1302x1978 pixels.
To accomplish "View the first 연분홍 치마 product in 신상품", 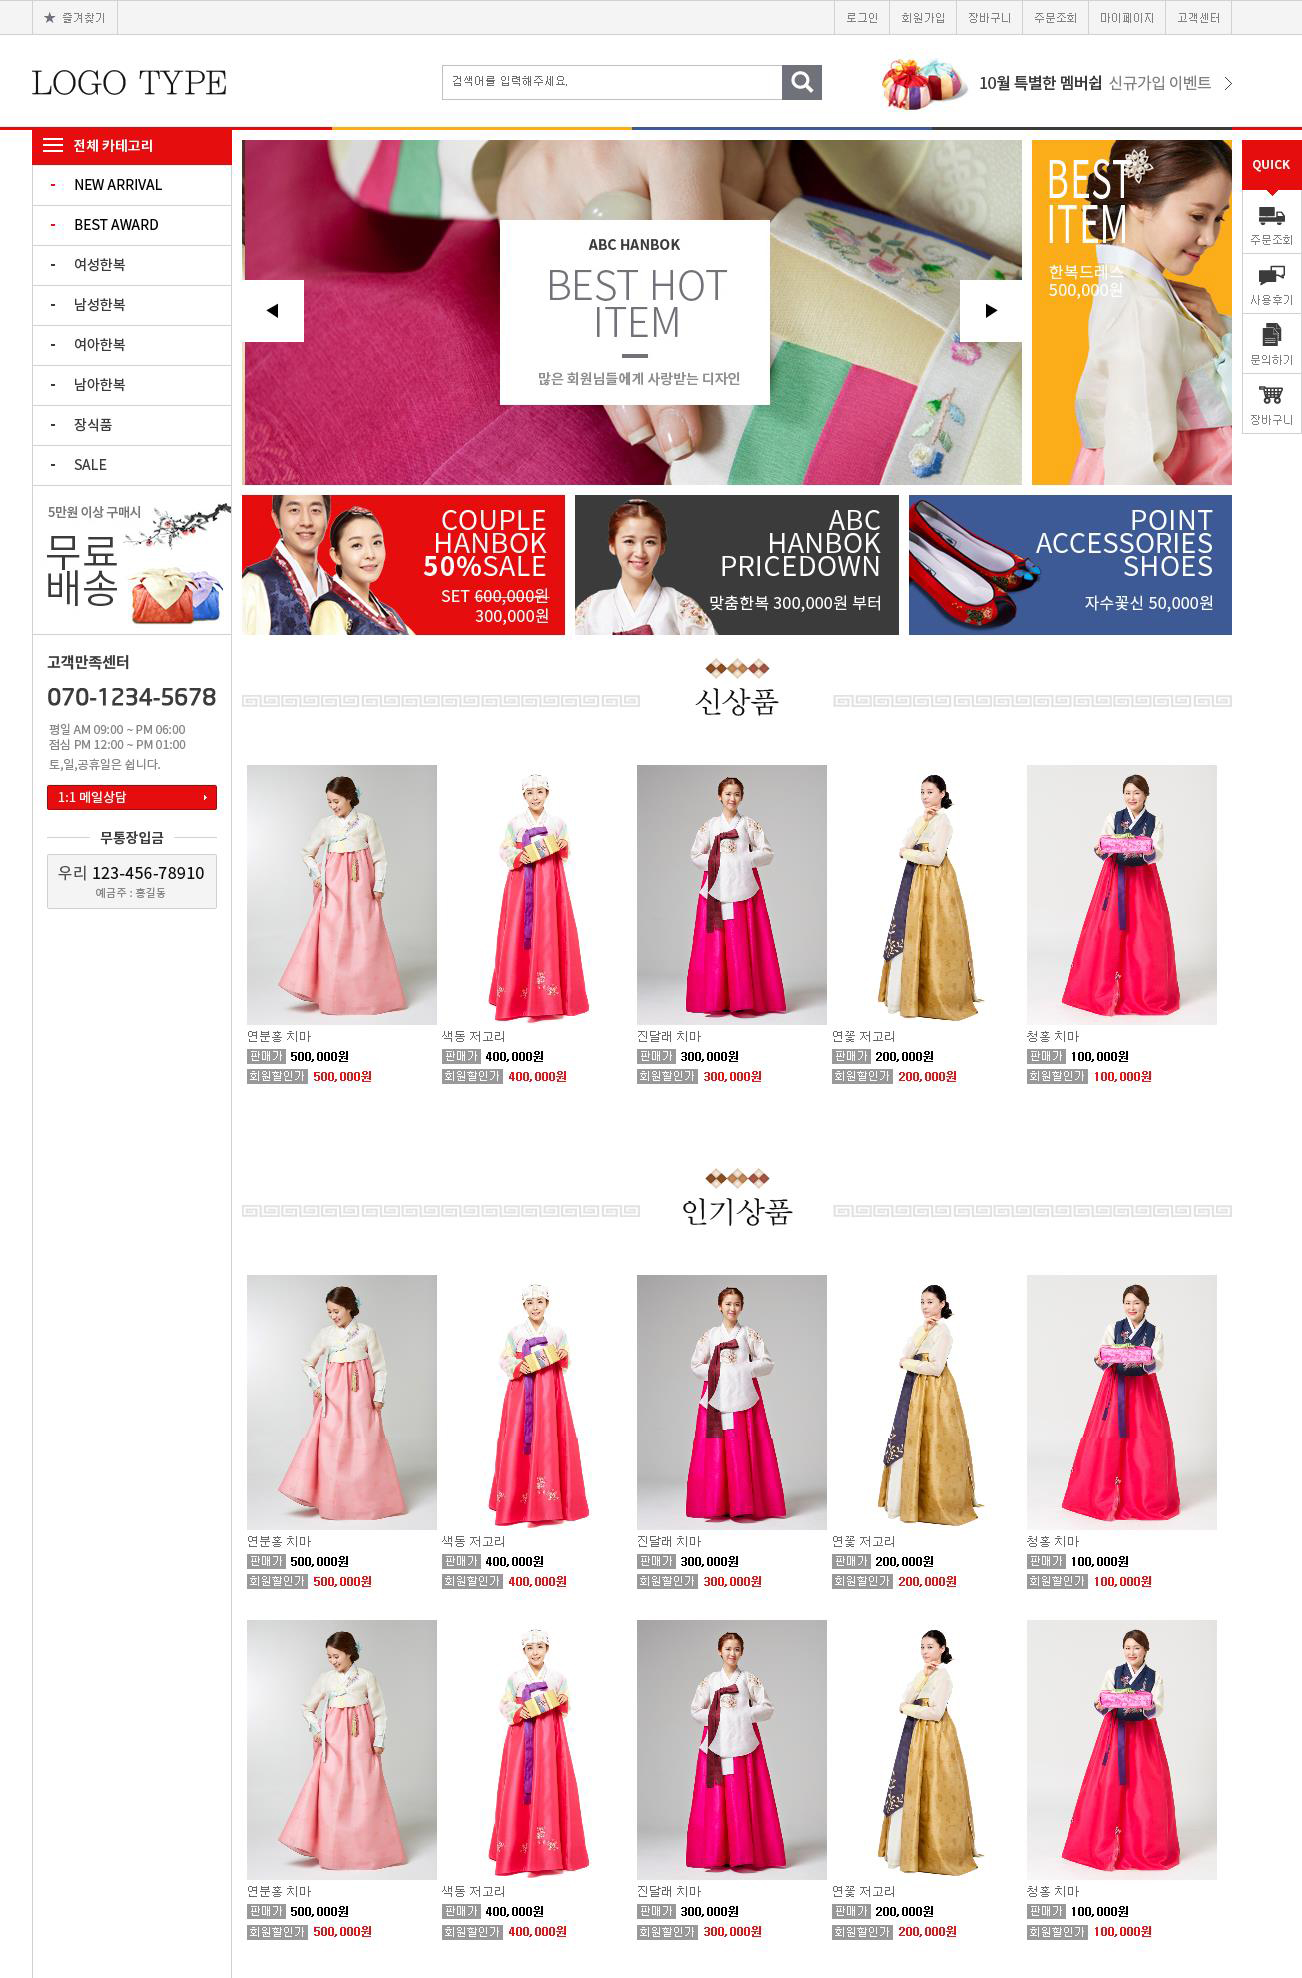I will tap(341, 894).
